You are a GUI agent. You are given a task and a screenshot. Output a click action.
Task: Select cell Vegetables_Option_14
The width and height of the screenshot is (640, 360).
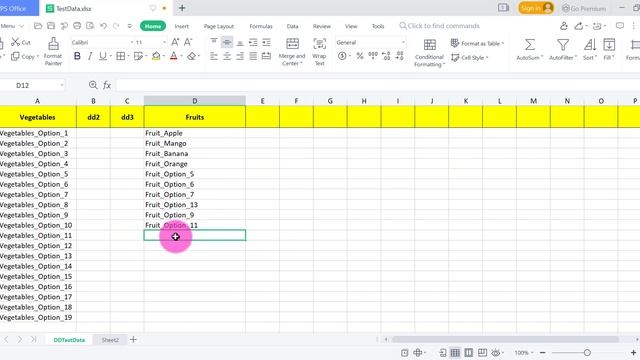(38, 266)
